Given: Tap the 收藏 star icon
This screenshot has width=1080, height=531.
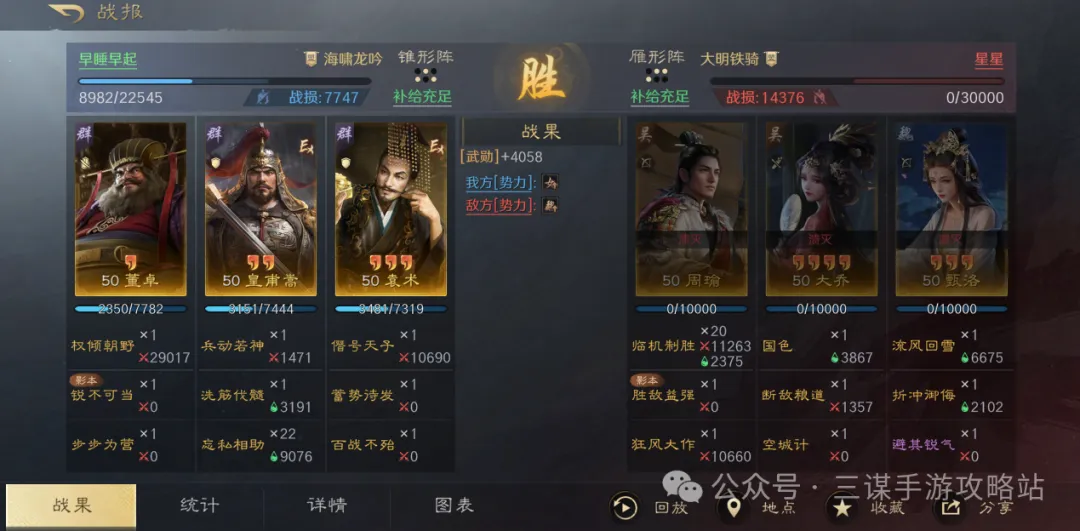Looking at the screenshot, I should (x=841, y=508).
